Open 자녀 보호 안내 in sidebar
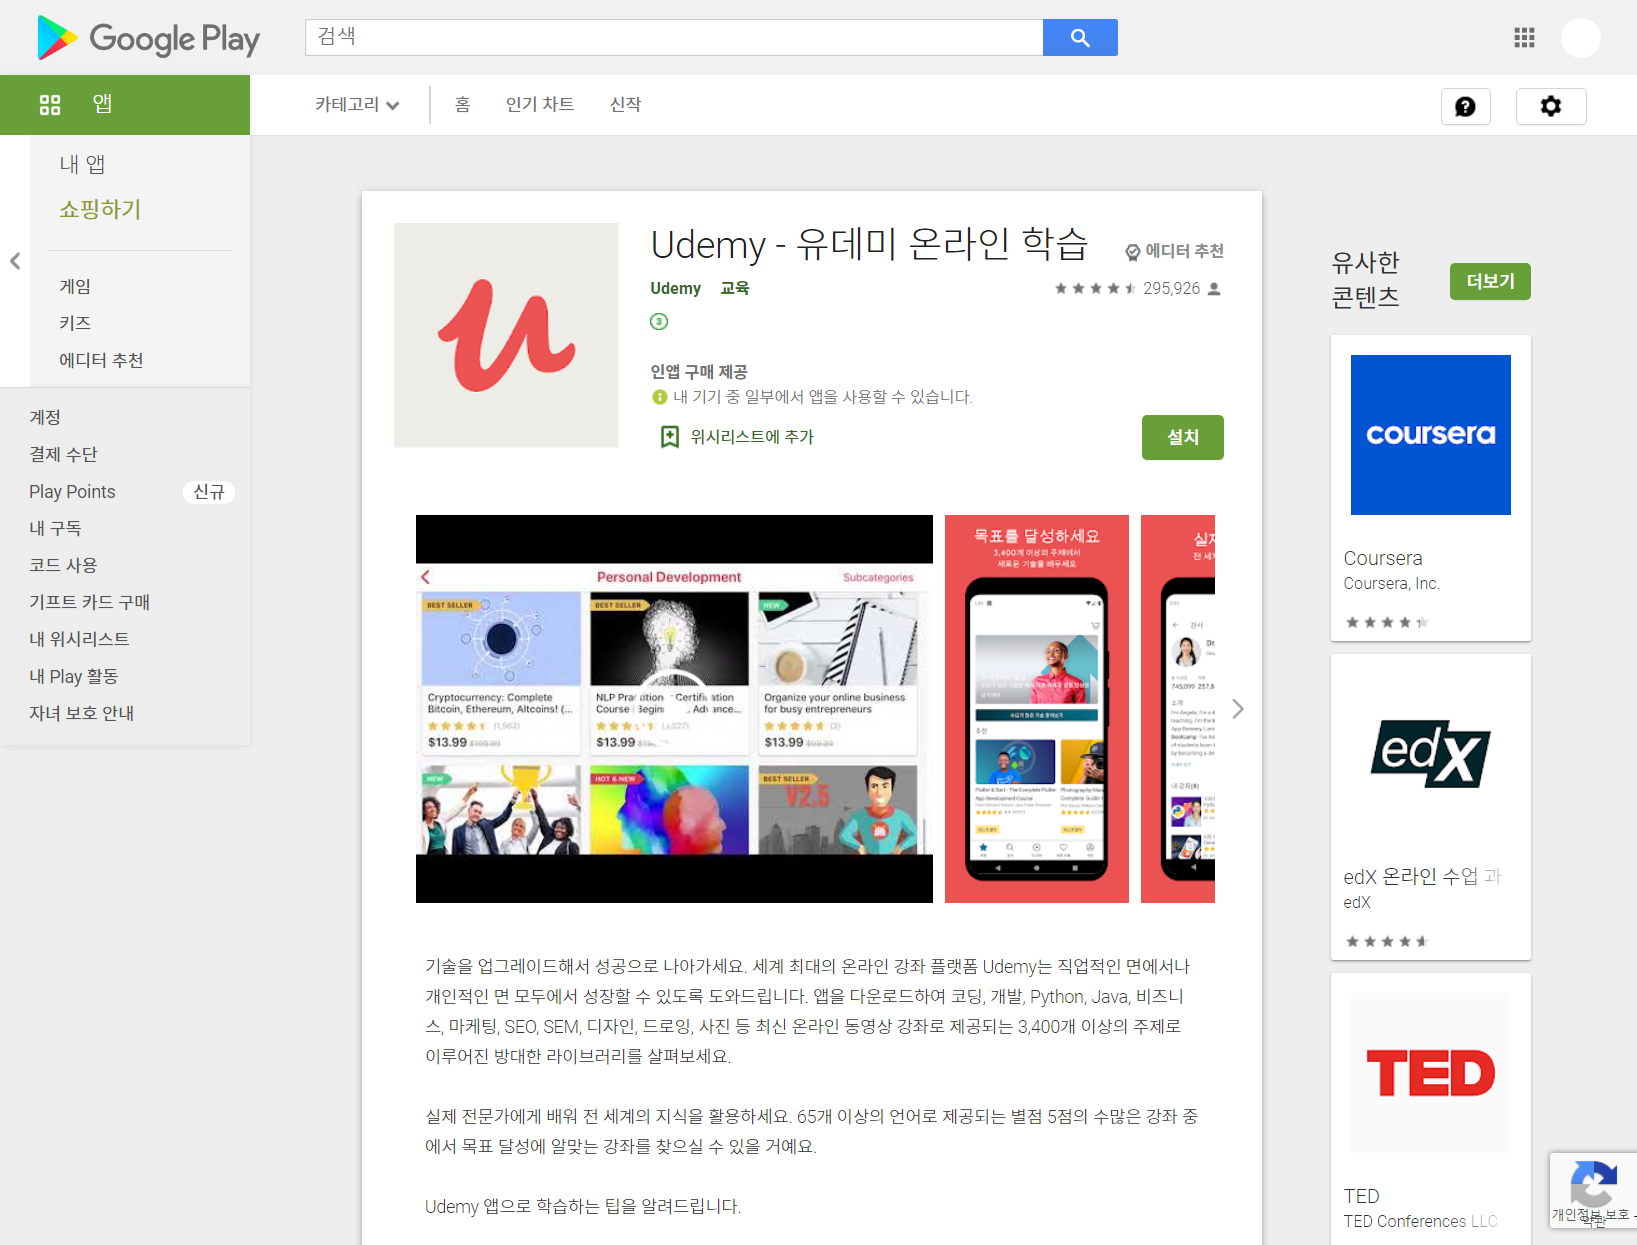The image size is (1637, 1245). [82, 713]
